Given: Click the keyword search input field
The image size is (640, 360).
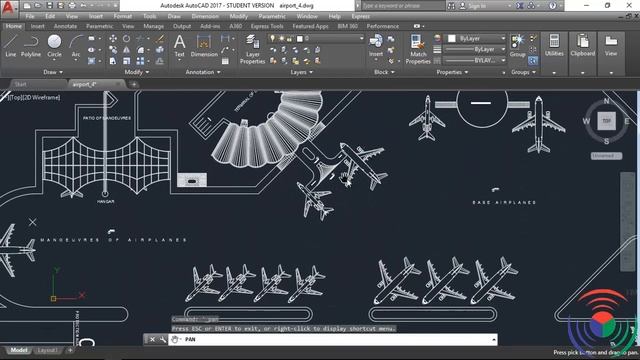Looking at the screenshot, I should 403,6.
